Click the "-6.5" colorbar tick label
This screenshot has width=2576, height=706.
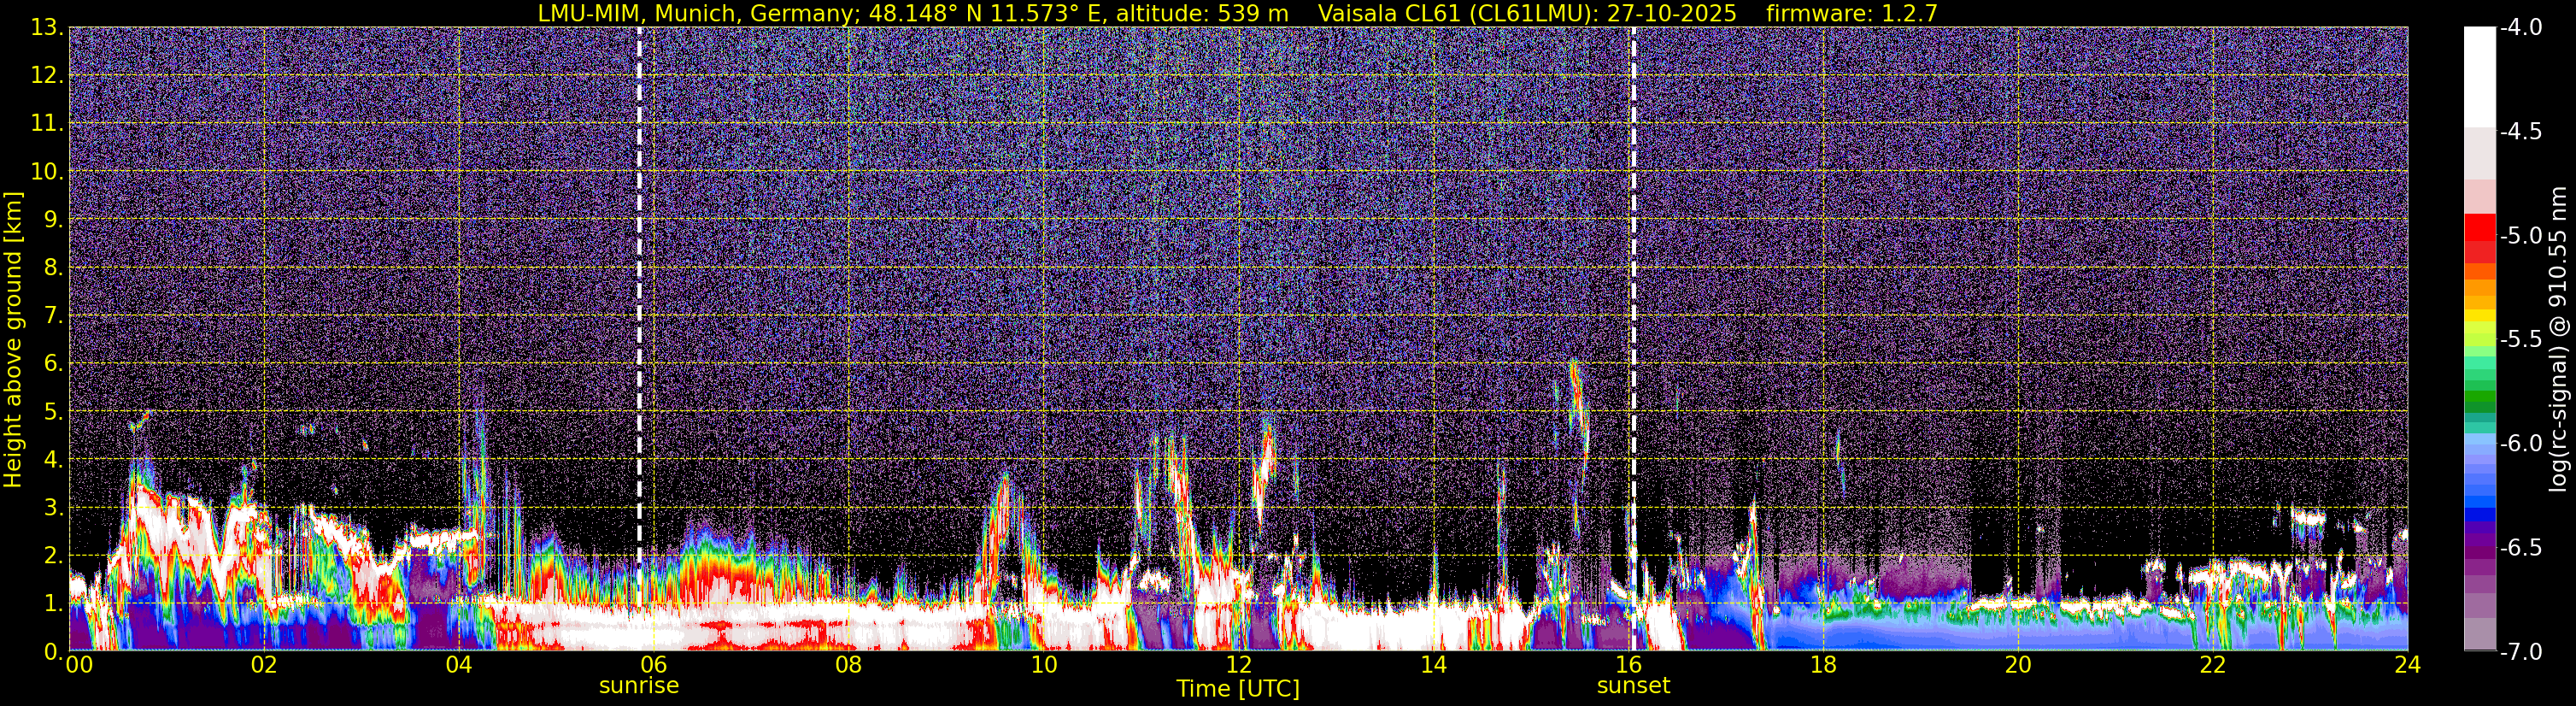2520,547
